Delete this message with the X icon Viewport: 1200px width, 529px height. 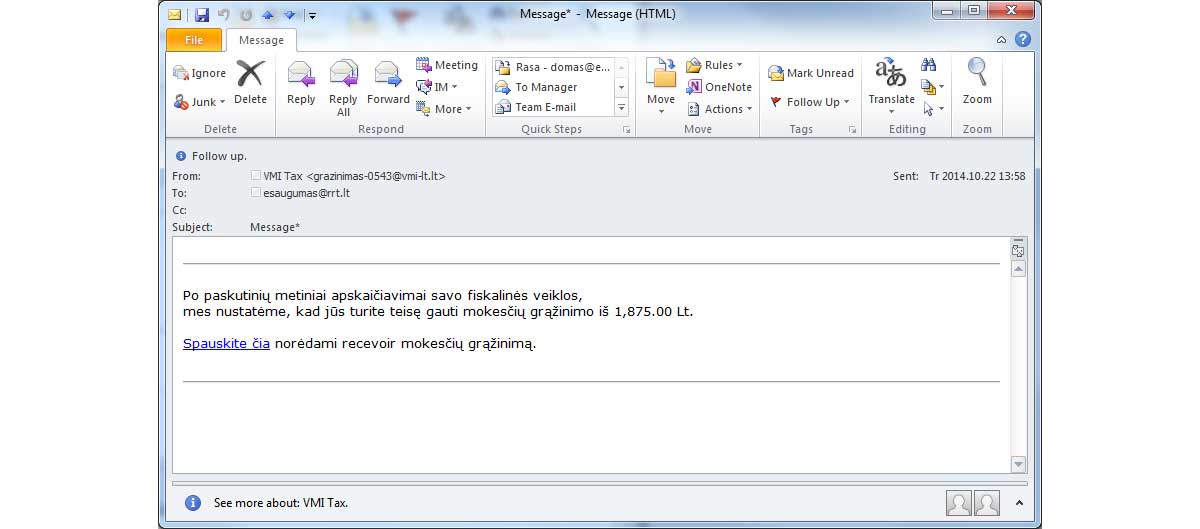[x=250, y=82]
